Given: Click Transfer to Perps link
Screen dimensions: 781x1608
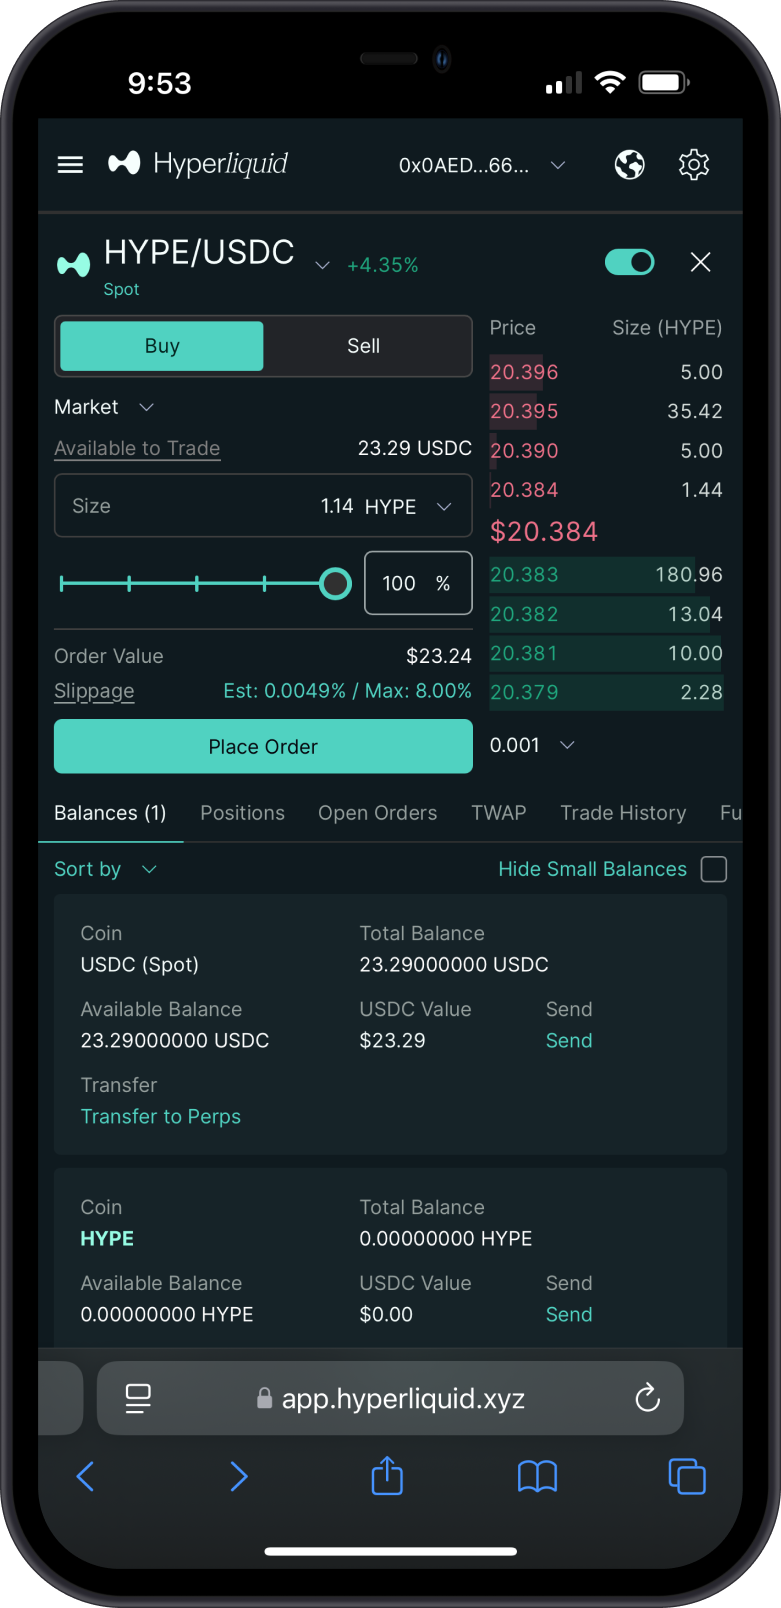Looking at the screenshot, I should coord(161,1116).
